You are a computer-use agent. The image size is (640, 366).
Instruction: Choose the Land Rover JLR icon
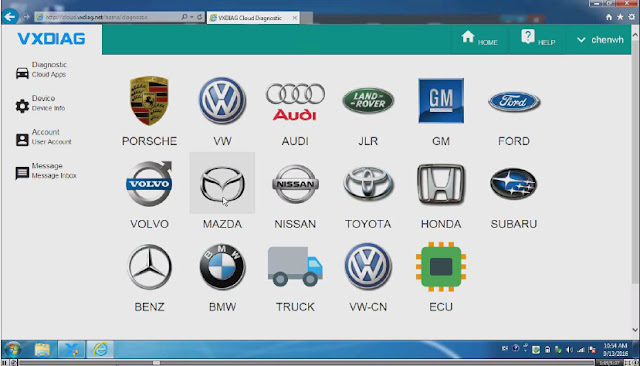[x=368, y=100]
